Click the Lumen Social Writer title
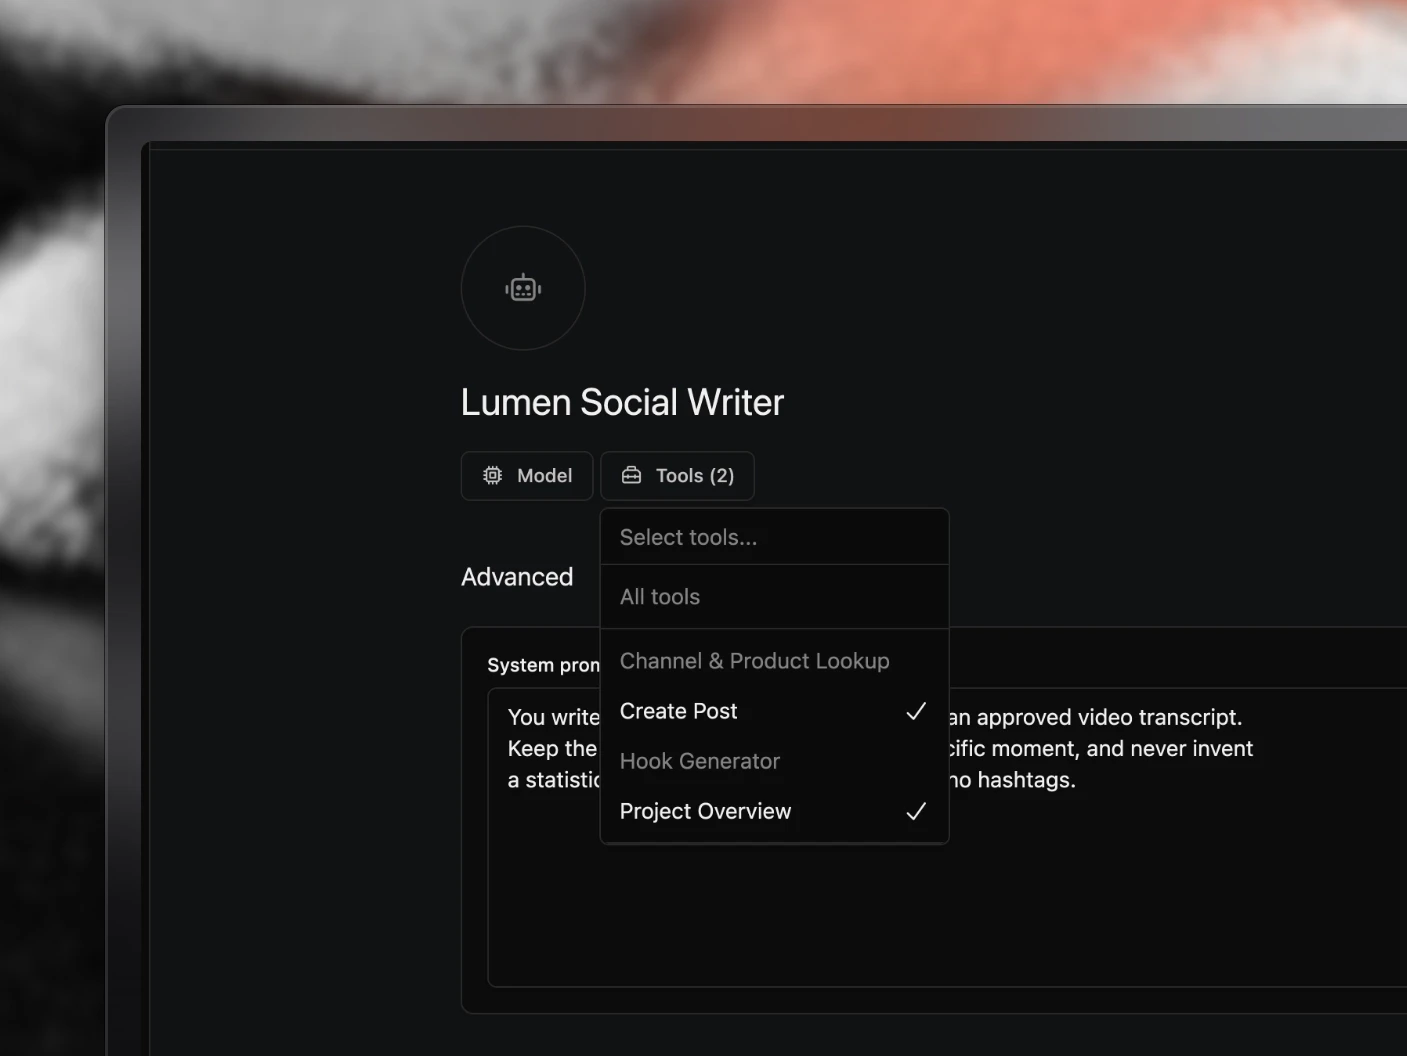Viewport: 1407px width, 1056px height. [622, 402]
